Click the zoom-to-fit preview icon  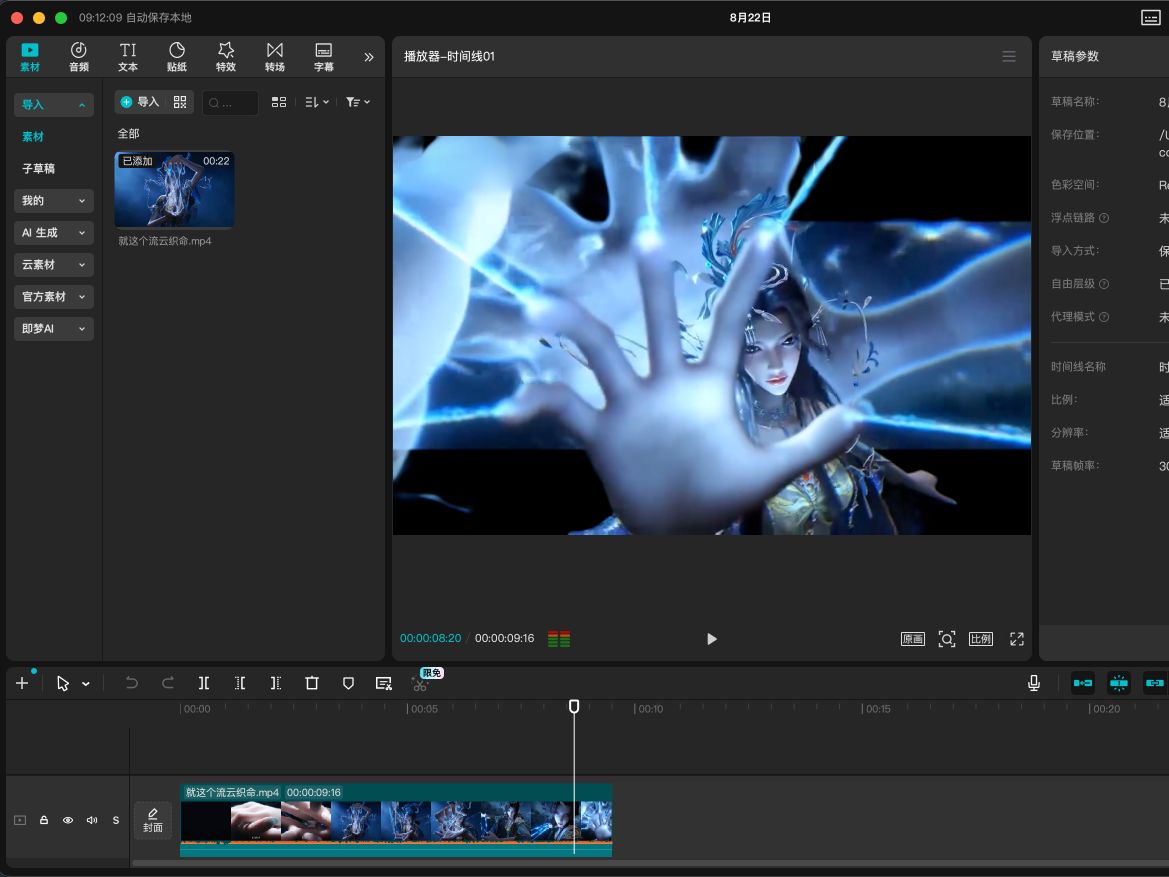point(947,639)
